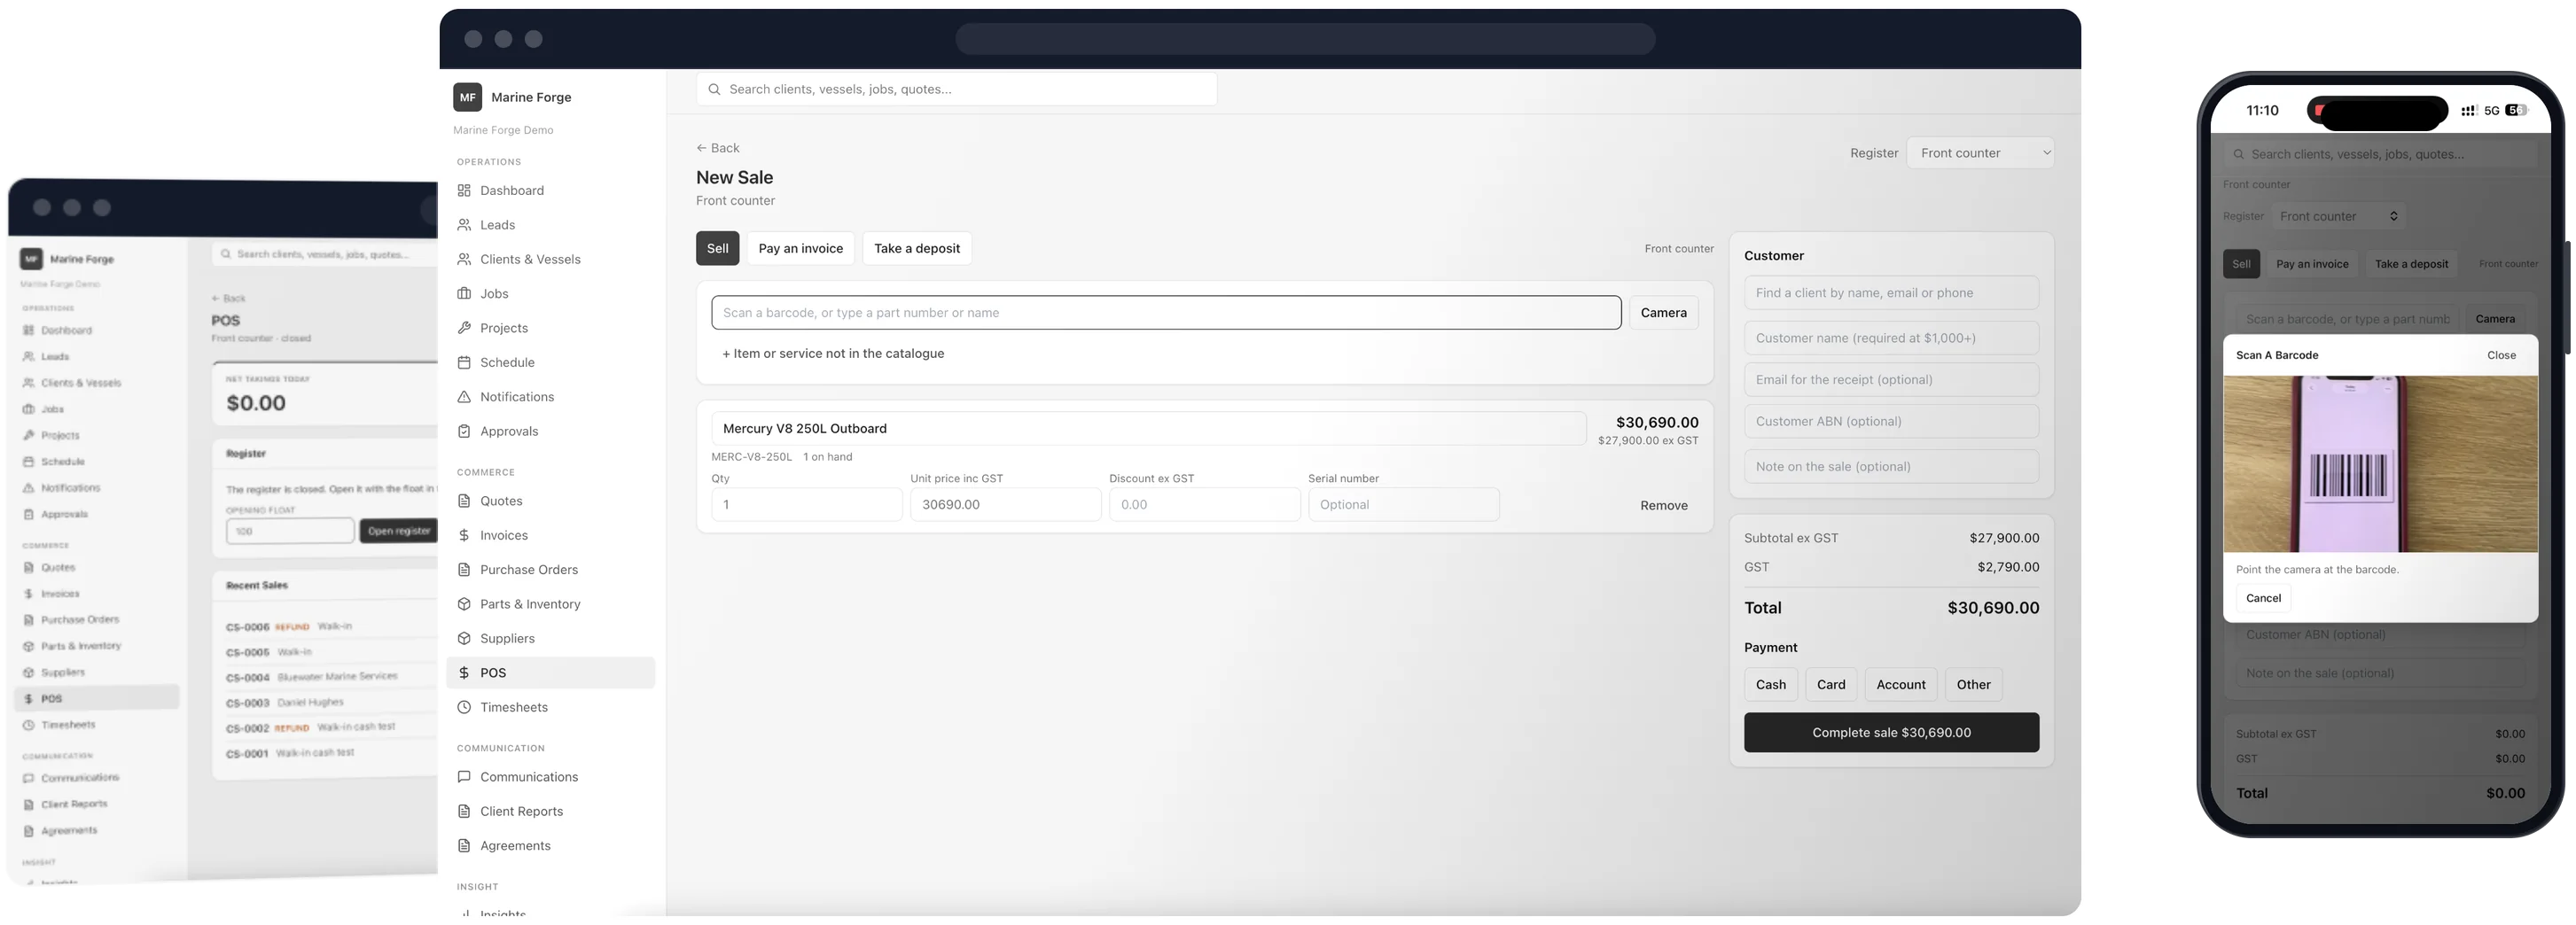
Task: Click the MF Marine Forge logo
Action: pyautogui.click(x=467, y=97)
